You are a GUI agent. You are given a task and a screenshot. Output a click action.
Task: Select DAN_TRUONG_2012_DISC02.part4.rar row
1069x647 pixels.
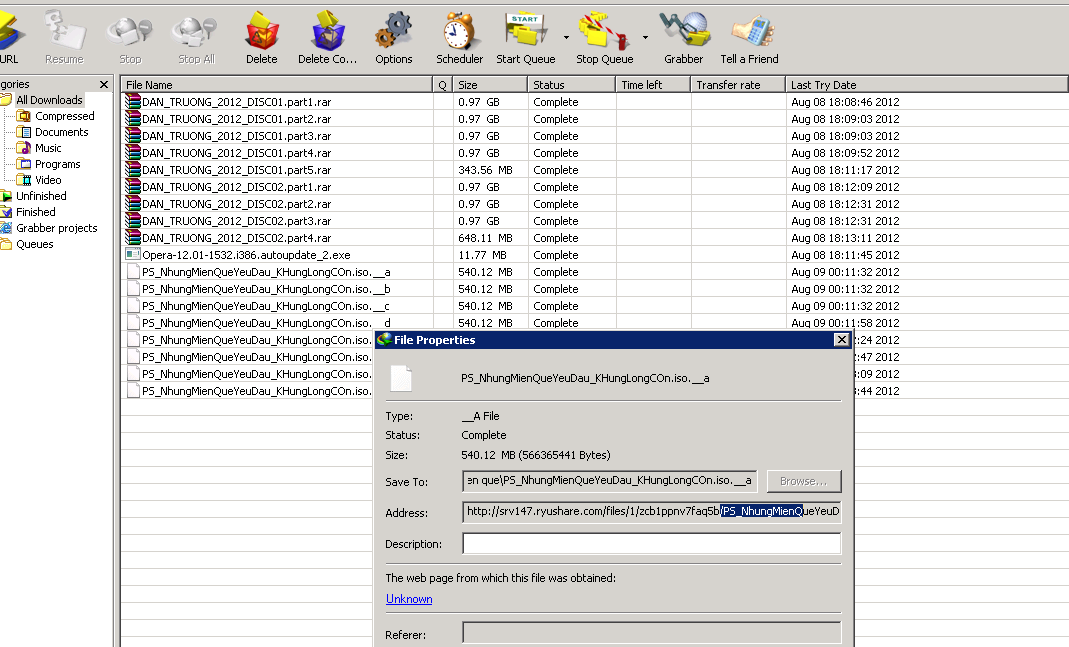point(237,239)
